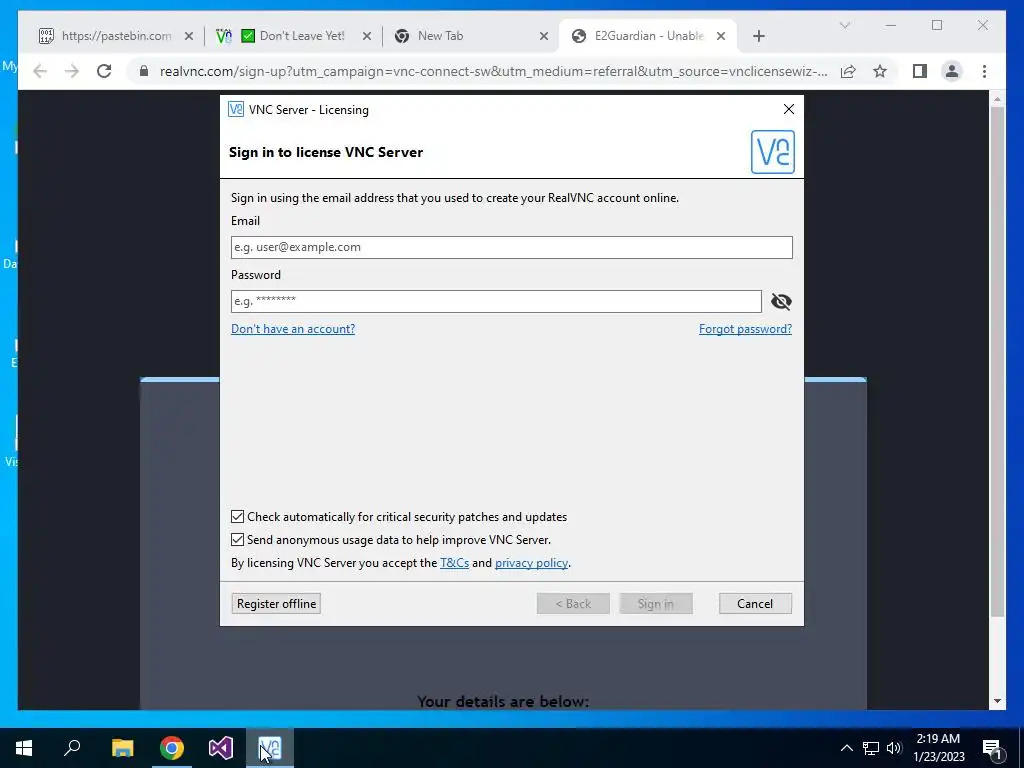Open the Windows Start menu
Screen dimensions: 1024x768
[24, 748]
